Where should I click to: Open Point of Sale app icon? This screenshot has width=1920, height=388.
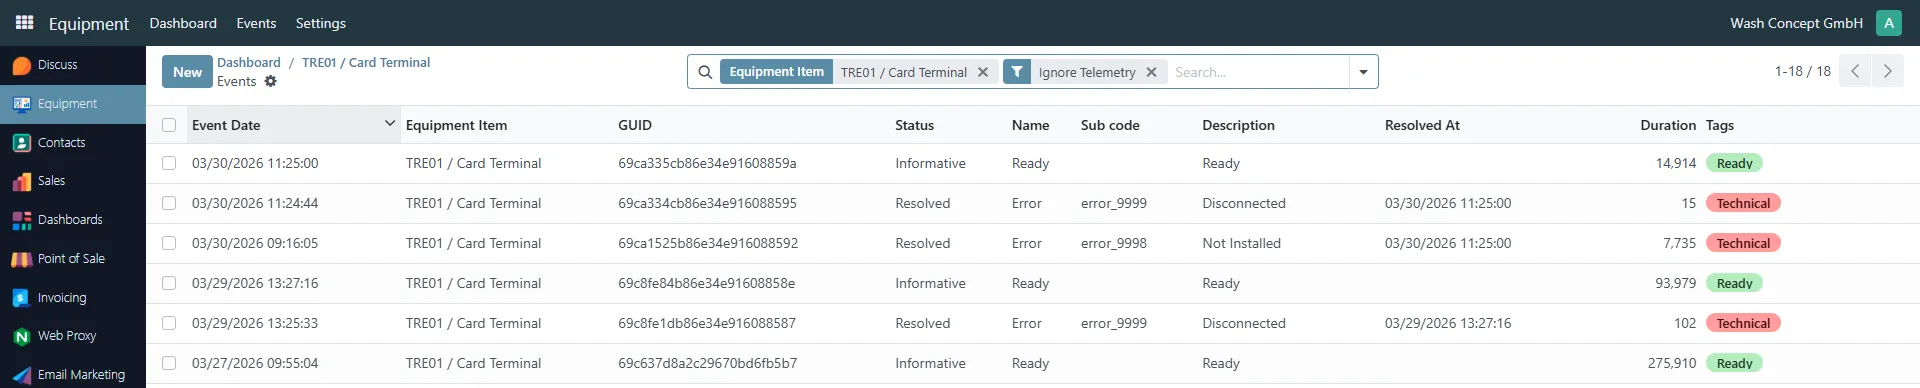click(x=22, y=259)
